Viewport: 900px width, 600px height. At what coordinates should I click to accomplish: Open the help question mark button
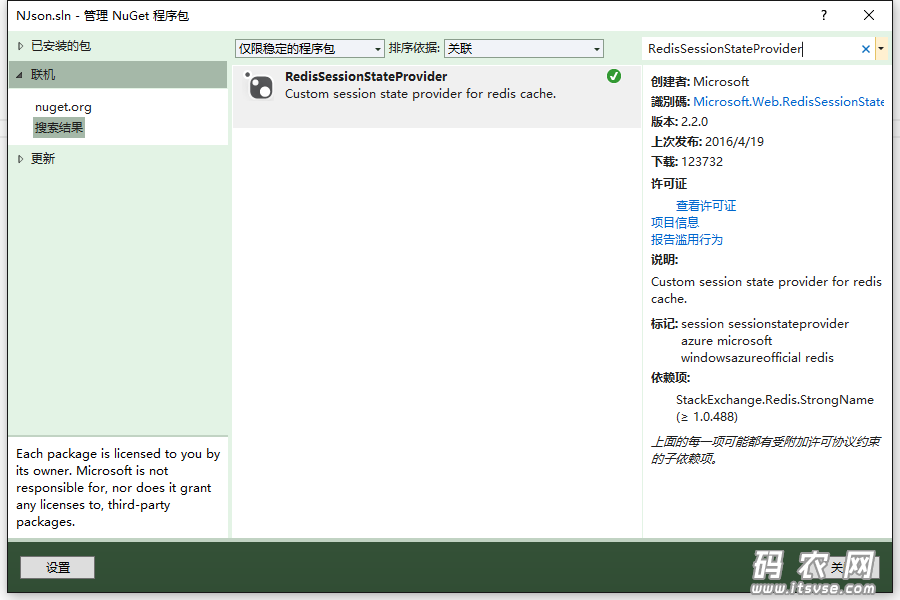(x=824, y=15)
